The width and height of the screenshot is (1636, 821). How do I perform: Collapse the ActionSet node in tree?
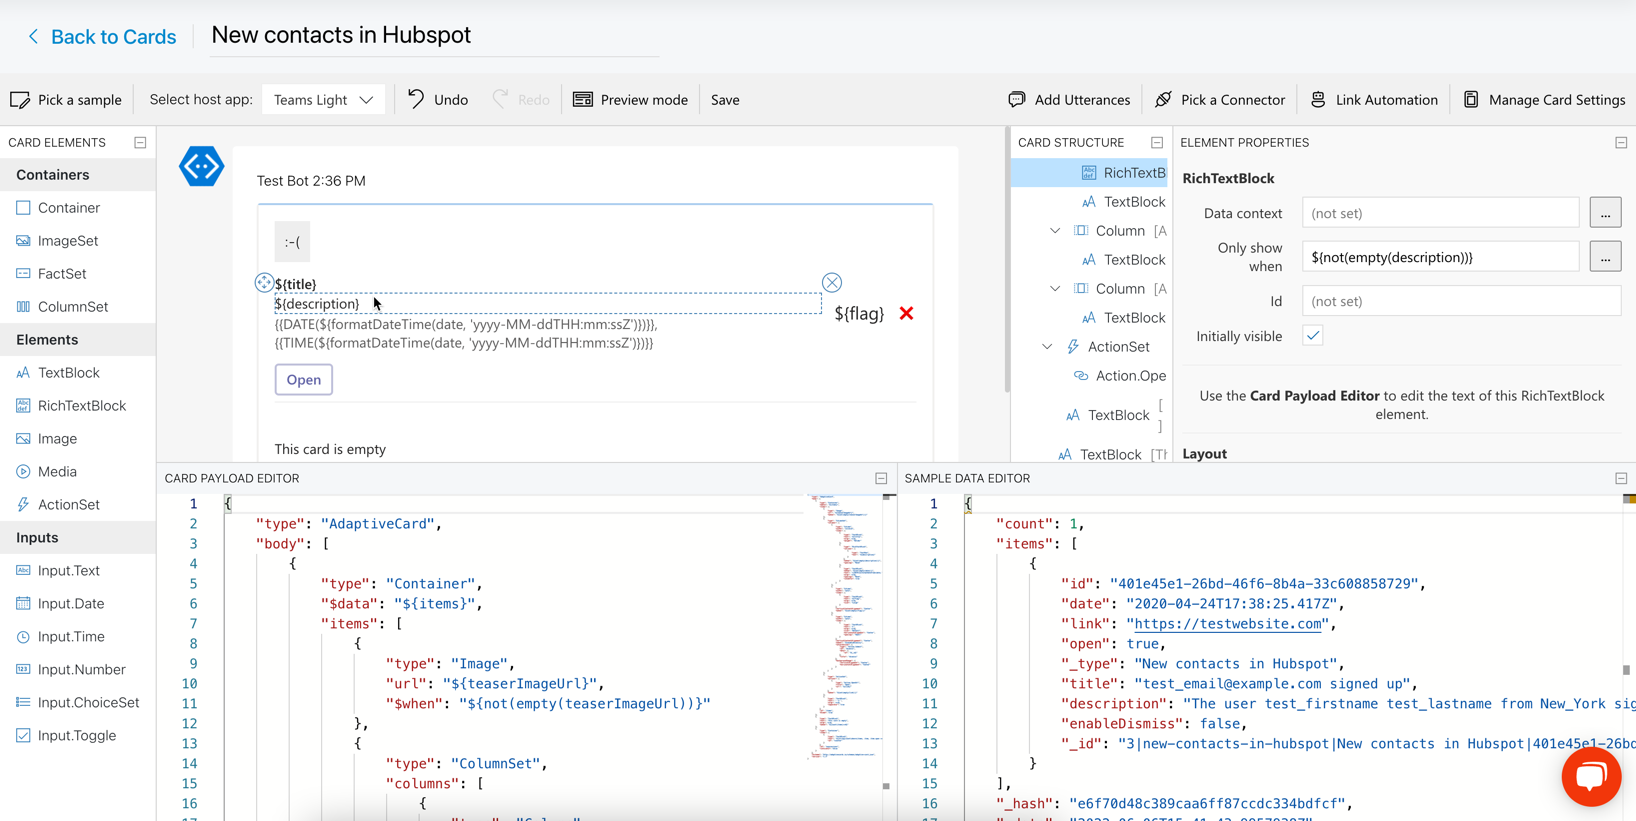pos(1047,346)
